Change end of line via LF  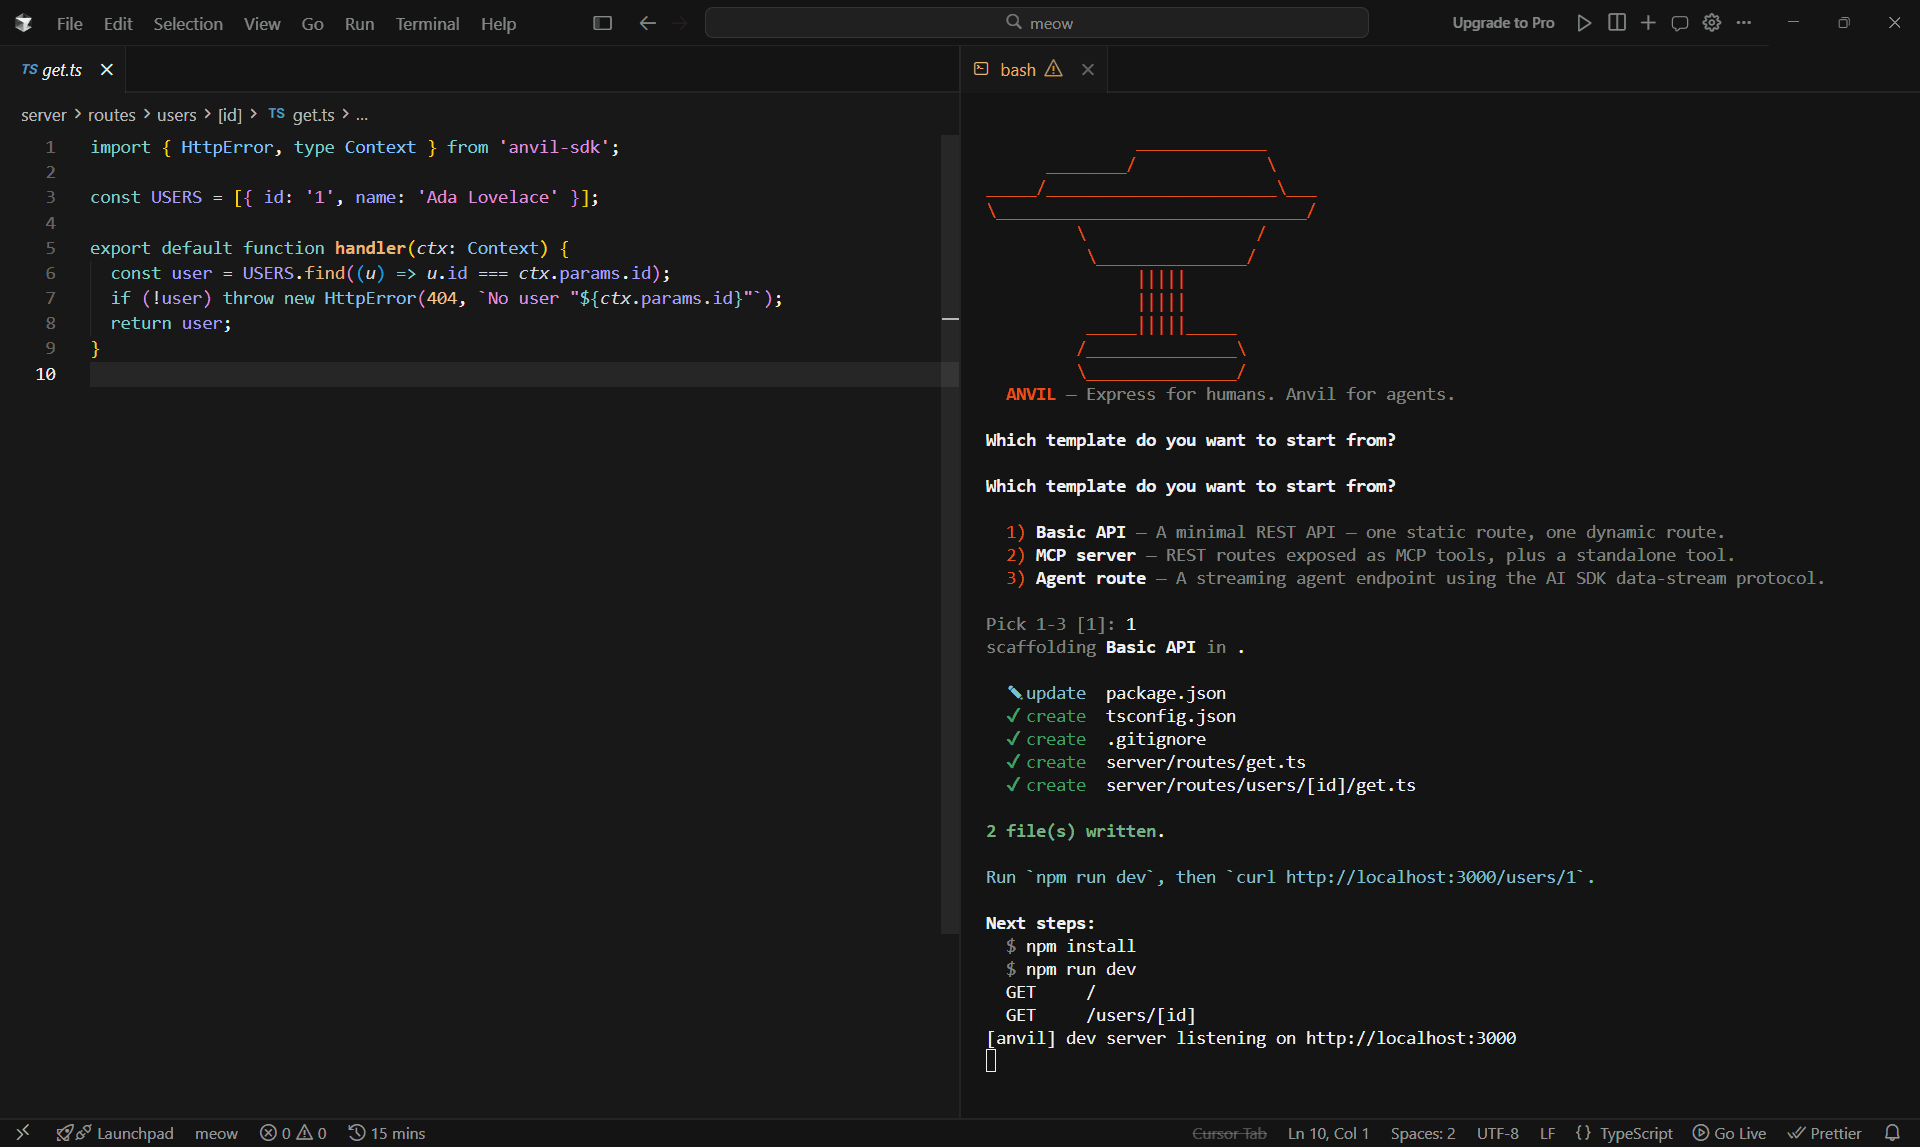(1547, 1133)
